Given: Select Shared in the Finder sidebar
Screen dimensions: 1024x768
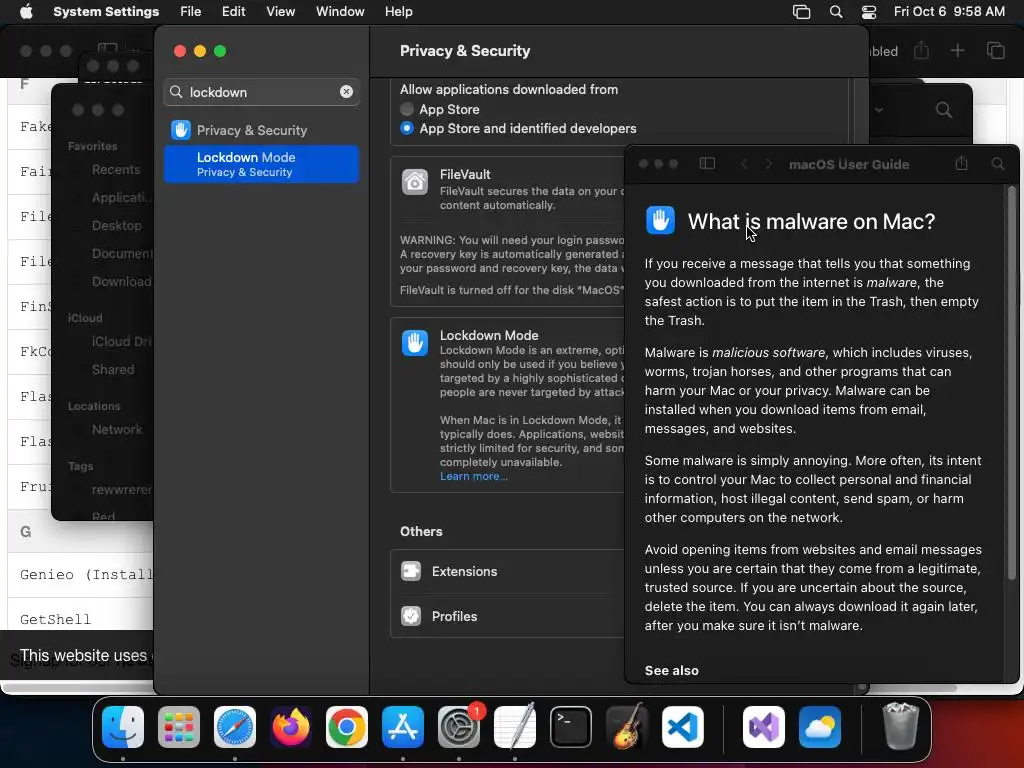Looking at the screenshot, I should [x=112, y=370].
